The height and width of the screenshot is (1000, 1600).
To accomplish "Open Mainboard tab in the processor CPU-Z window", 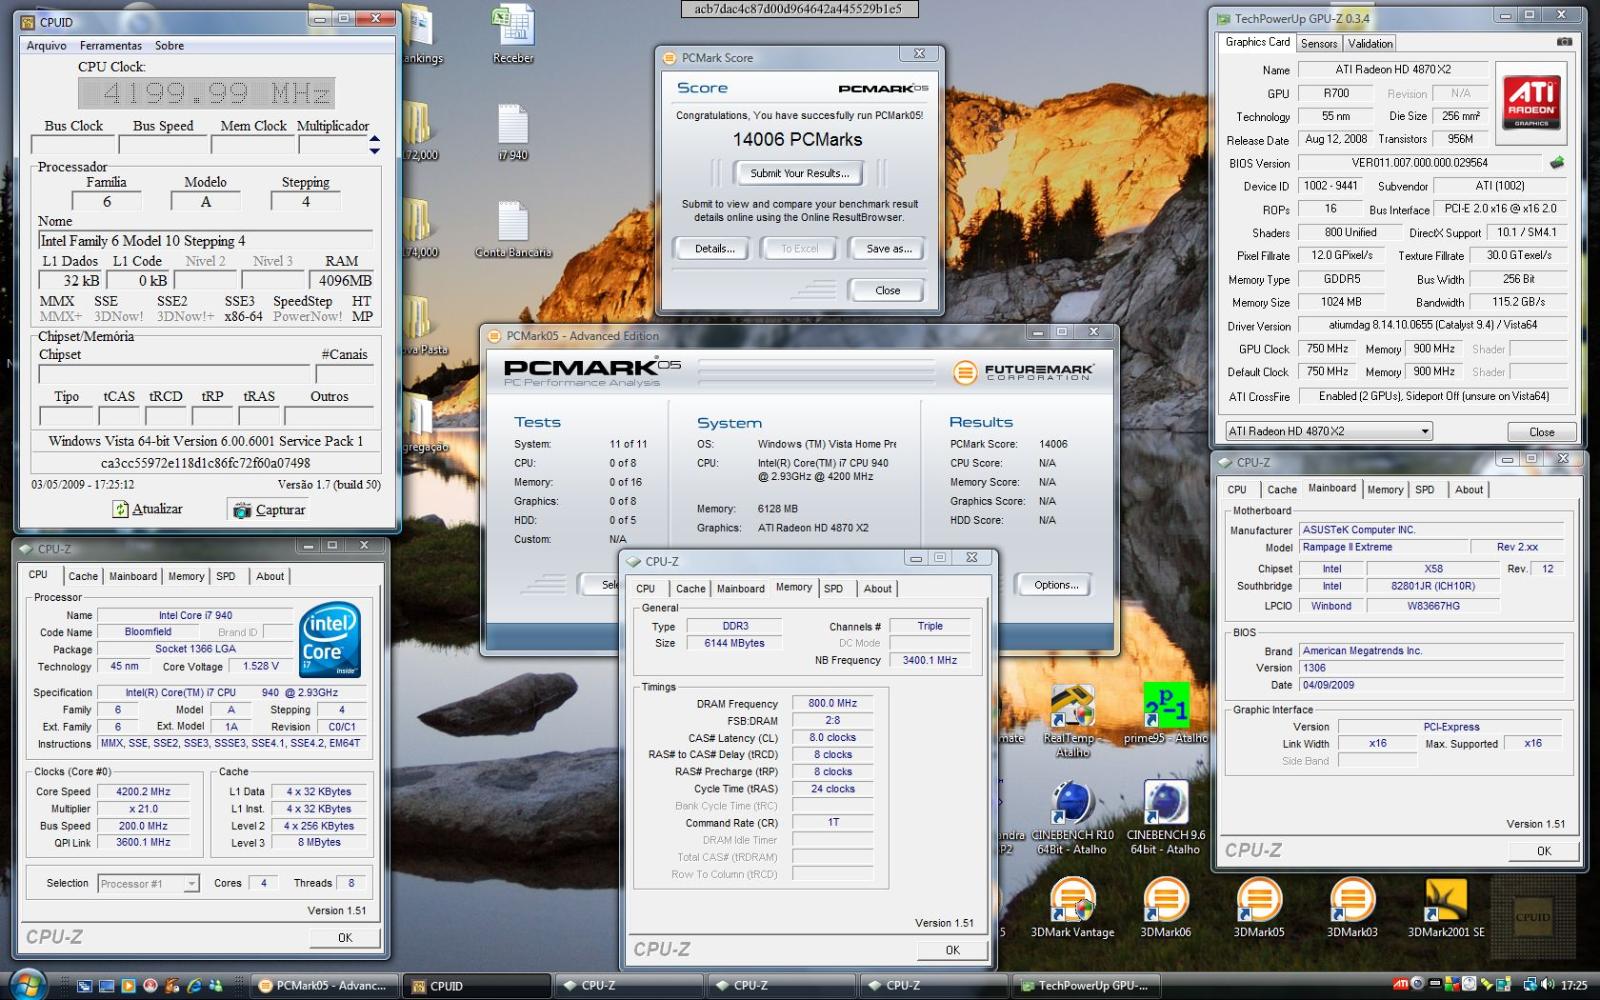I will point(133,576).
